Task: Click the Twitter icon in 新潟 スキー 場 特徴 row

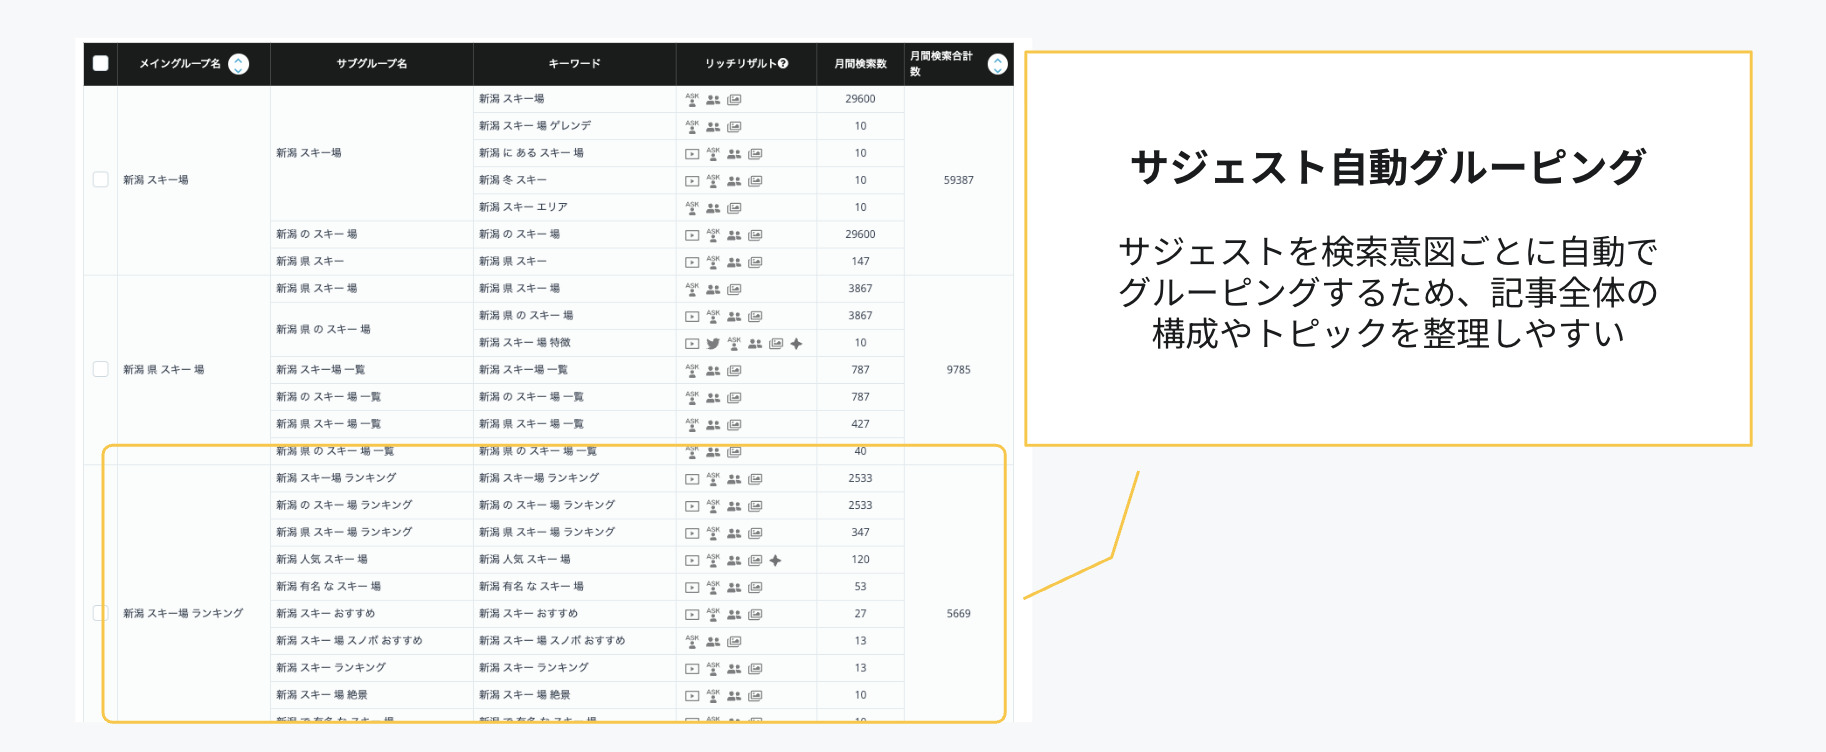Action: [x=713, y=343]
